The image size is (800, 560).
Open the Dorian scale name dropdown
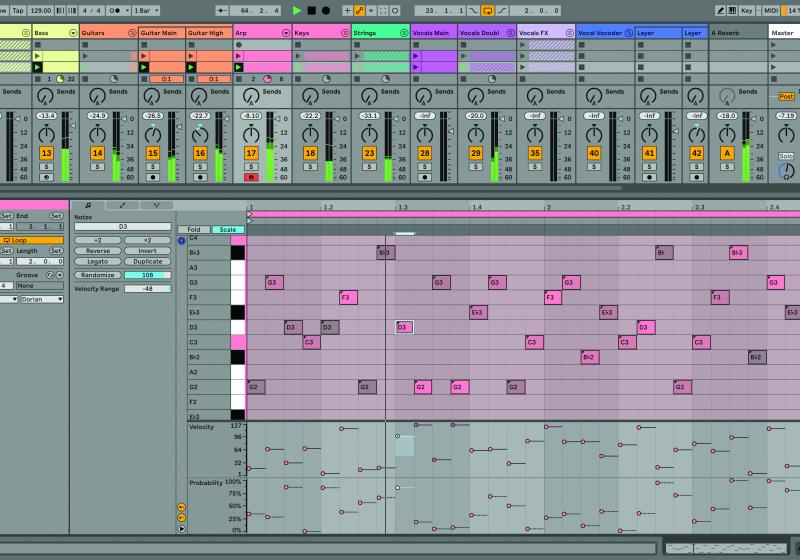42,299
